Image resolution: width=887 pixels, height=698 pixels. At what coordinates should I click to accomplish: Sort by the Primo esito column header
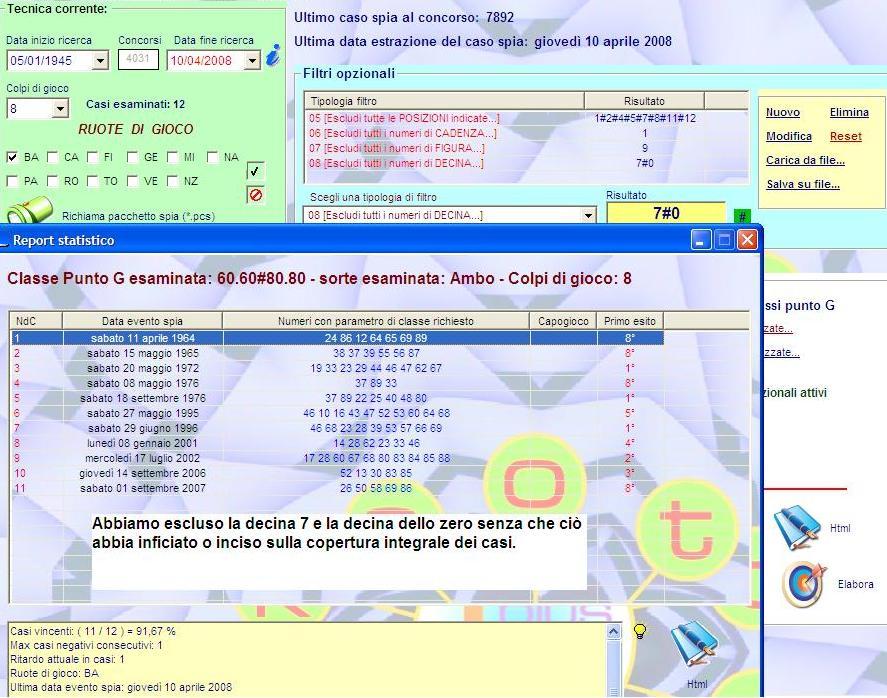630,321
